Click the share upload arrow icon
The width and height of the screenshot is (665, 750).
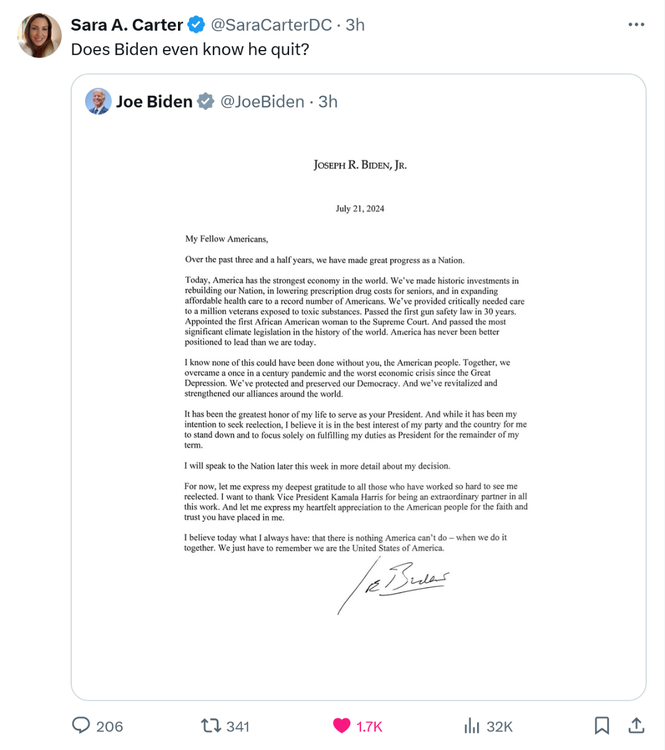click(x=636, y=725)
